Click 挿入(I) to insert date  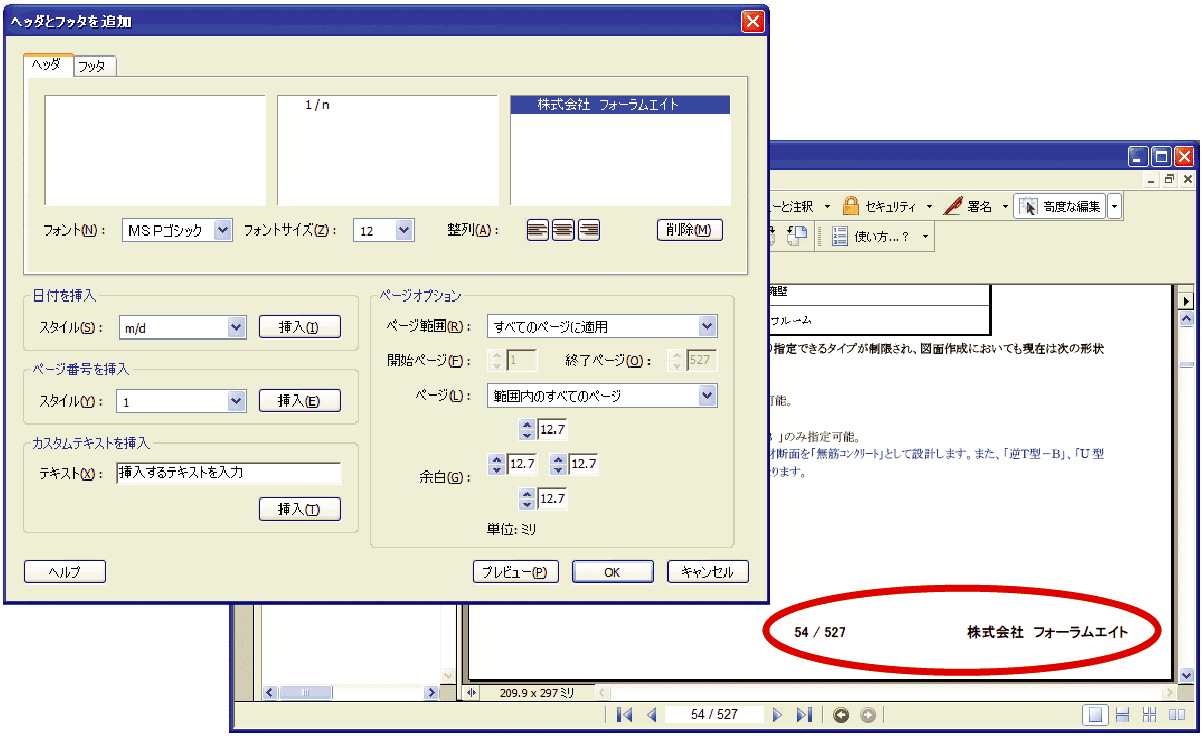(x=299, y=327)
